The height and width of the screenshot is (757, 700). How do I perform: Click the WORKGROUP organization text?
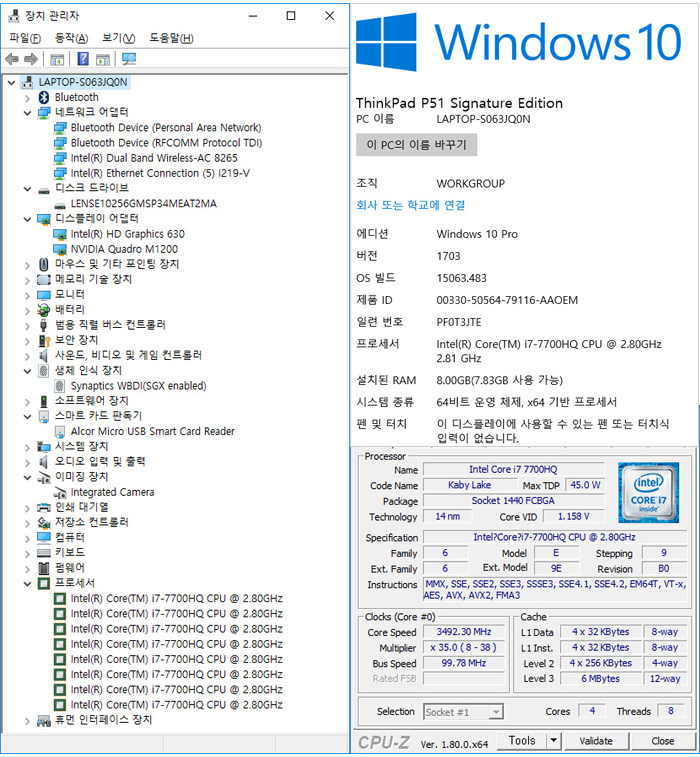coord(470,183)
